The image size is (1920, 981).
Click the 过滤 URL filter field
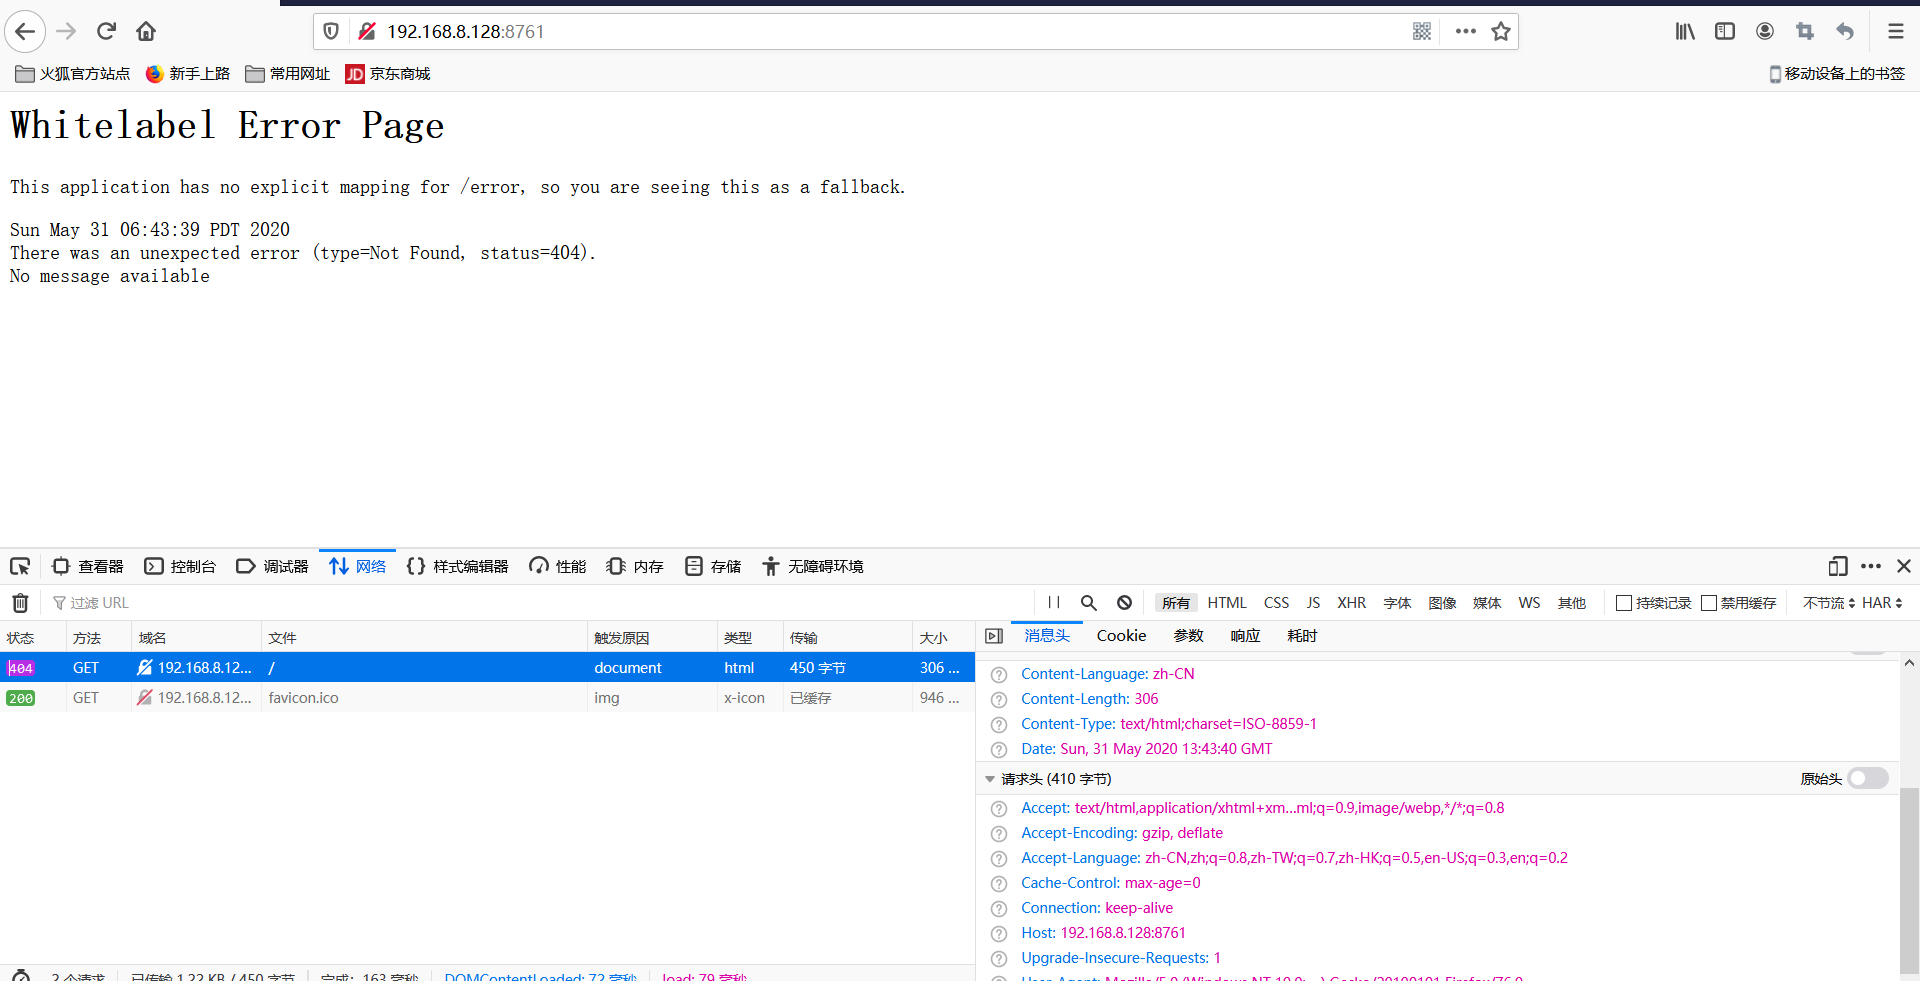click(540, 603)
